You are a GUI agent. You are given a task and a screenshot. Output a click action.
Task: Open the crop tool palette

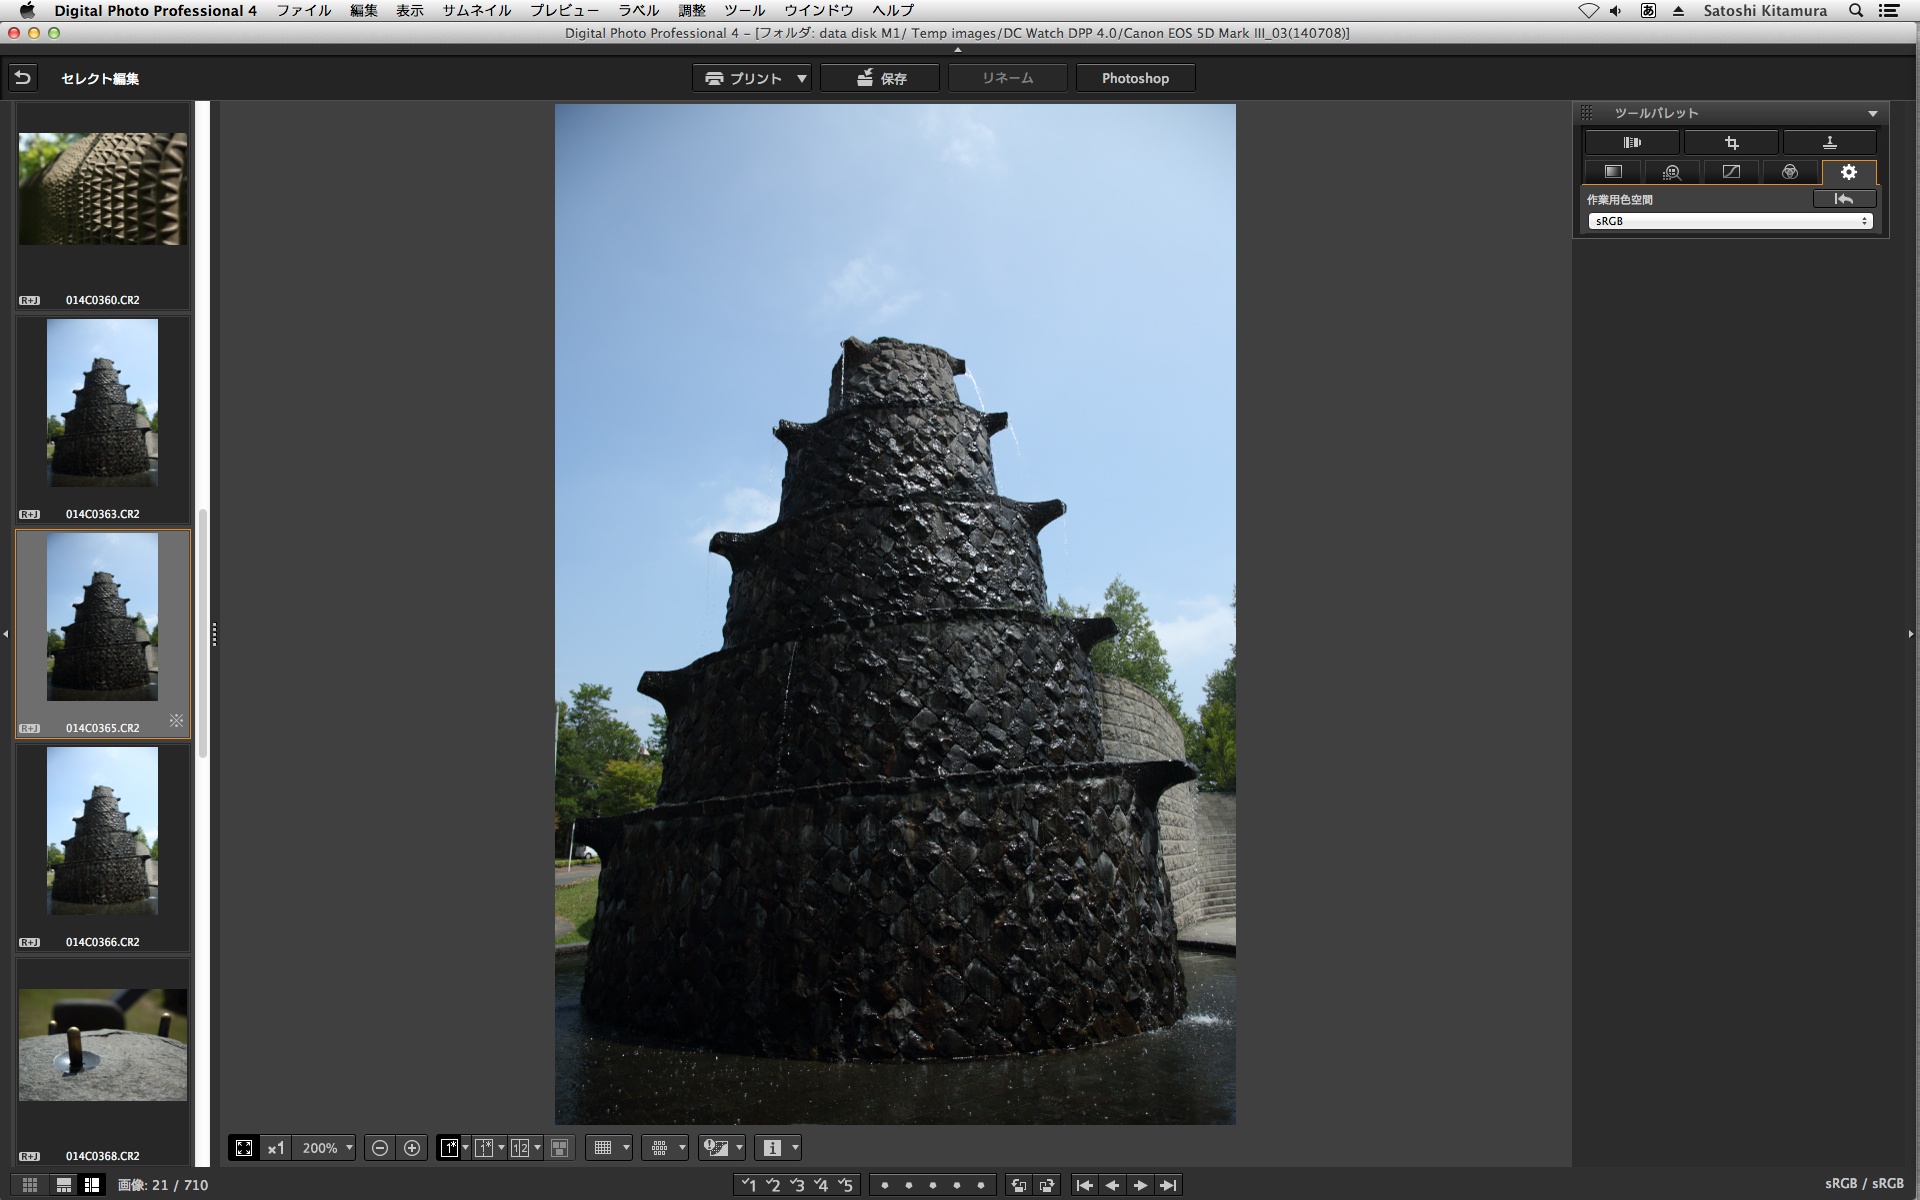coord(1731,143)
